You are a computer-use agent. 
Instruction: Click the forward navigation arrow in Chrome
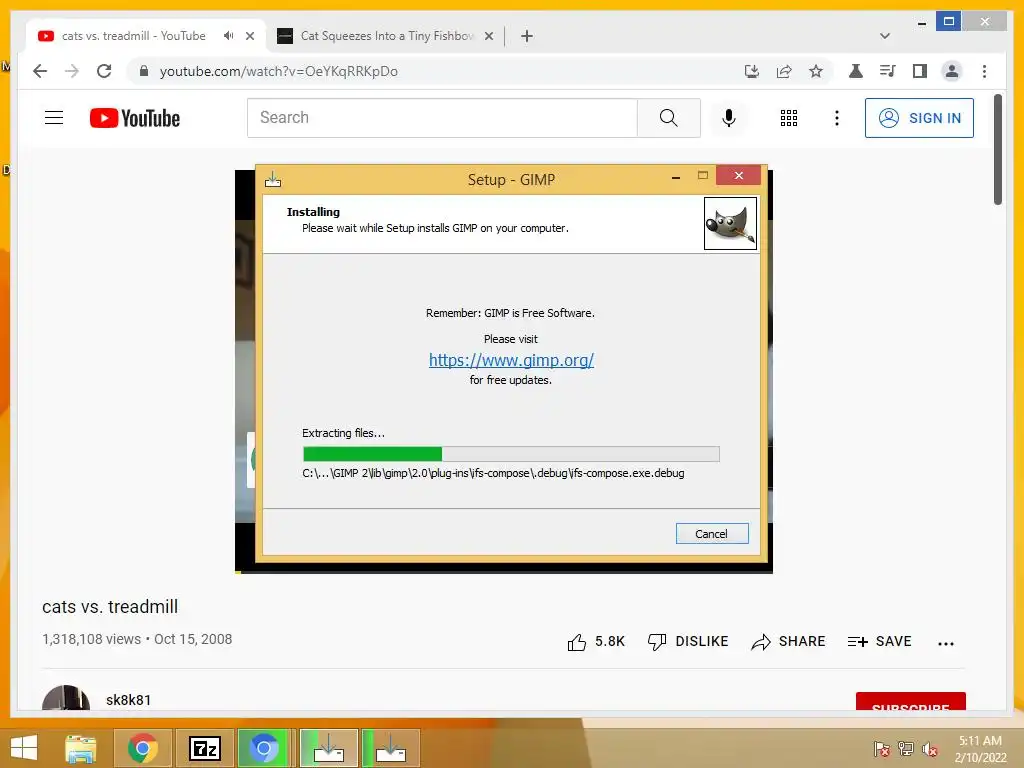pos(72,71)
